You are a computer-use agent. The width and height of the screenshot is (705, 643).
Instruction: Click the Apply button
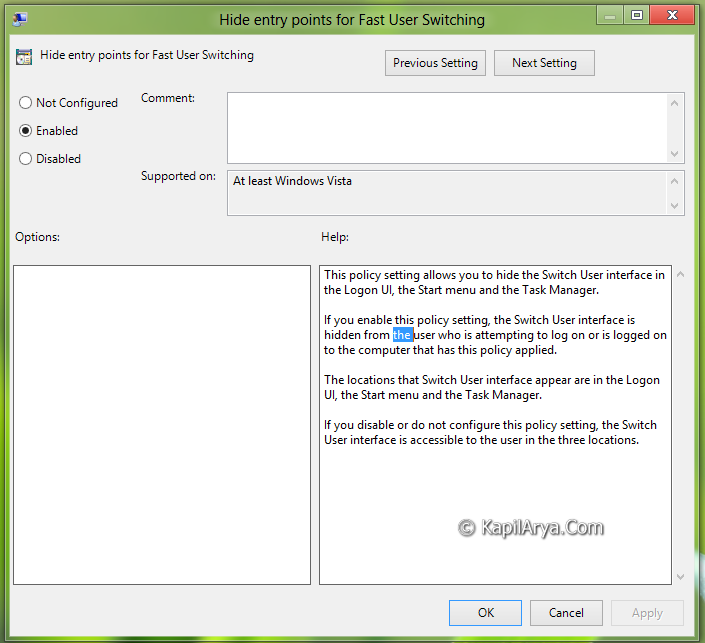[647, 613]
